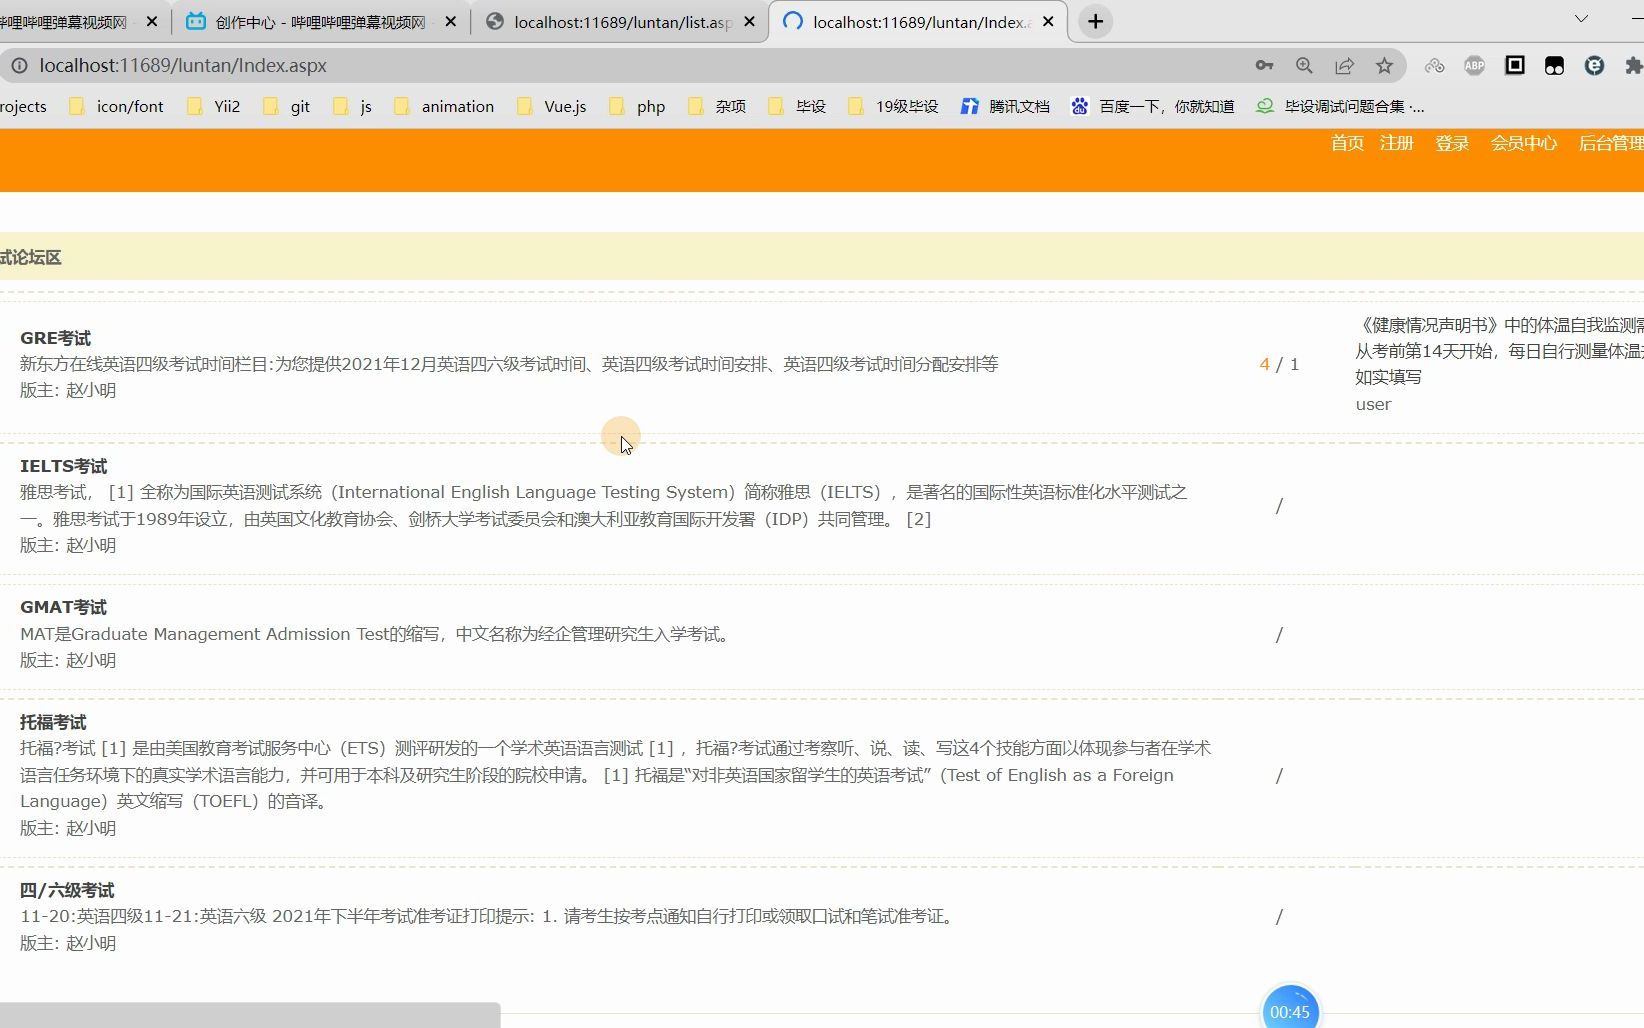Click the horizontal scrollbar at page bottom
Screen dimensions: 1644x1028
[x=250, y=1016]
